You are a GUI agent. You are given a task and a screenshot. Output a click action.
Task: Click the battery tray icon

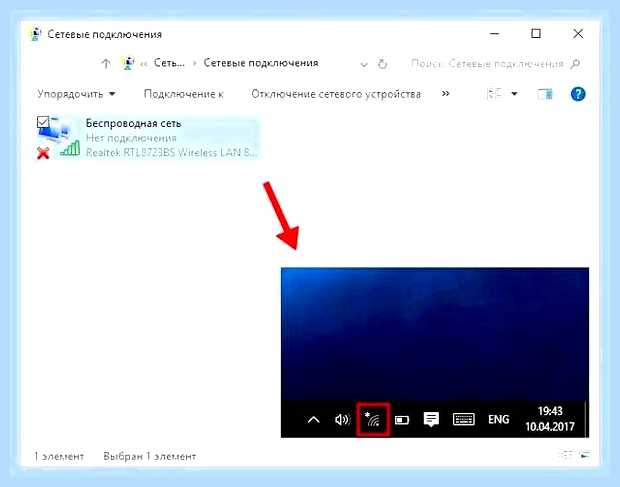pyautogui.click(x=402, y=420)
